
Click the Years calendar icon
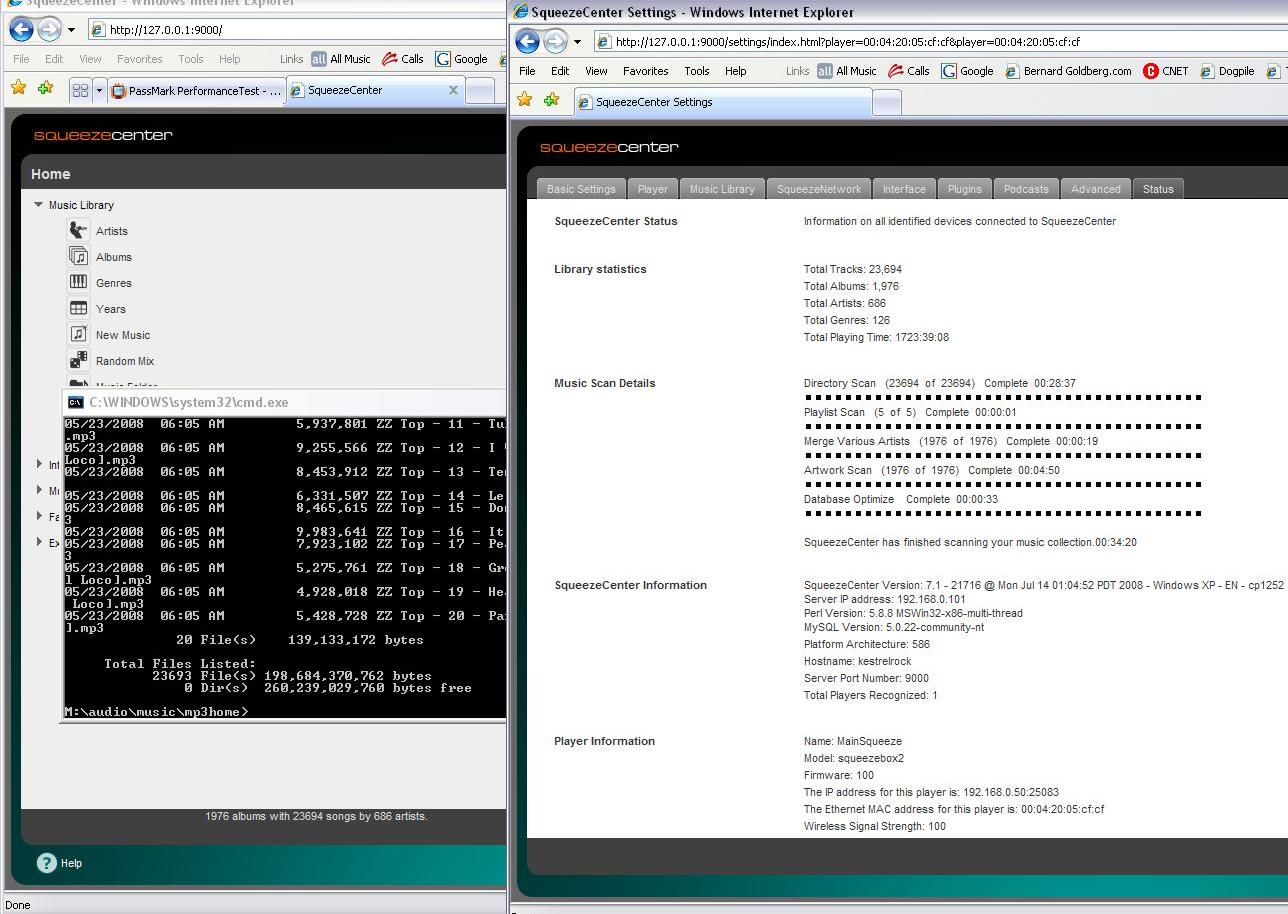[78, 309]
